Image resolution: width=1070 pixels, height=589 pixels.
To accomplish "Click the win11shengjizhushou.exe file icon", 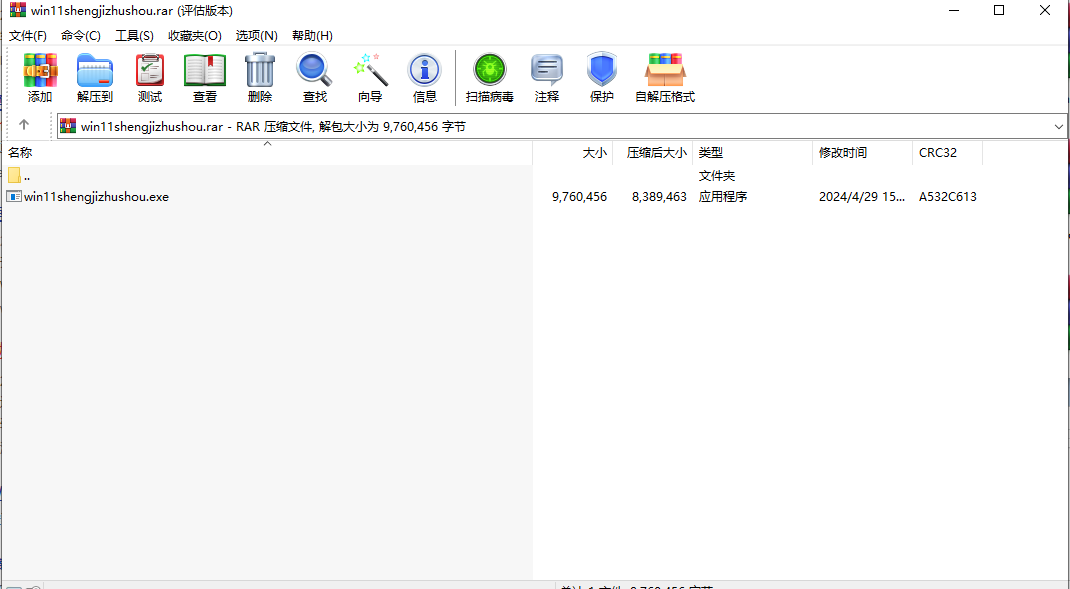I will tap(14, 197).
